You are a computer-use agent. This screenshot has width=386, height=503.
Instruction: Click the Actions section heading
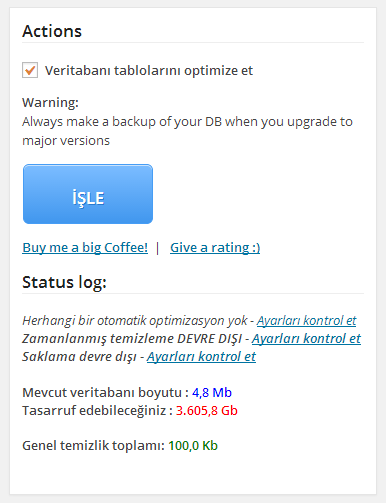click(x=52, y=31)
